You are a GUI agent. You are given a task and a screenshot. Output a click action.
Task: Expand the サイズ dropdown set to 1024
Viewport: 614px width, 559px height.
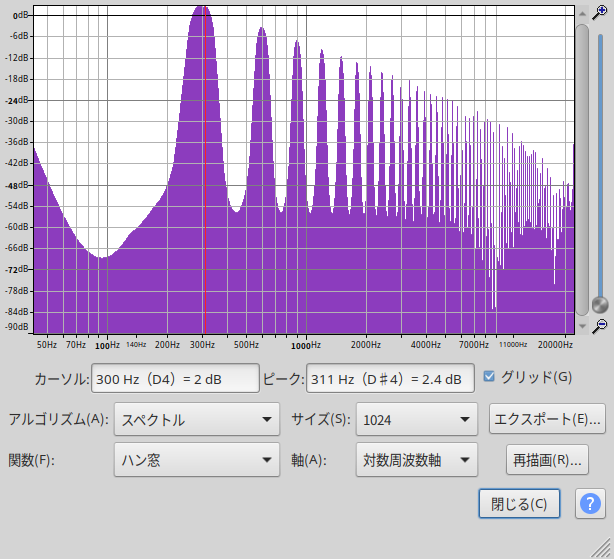pyautogui.click(x=417, y=420)
